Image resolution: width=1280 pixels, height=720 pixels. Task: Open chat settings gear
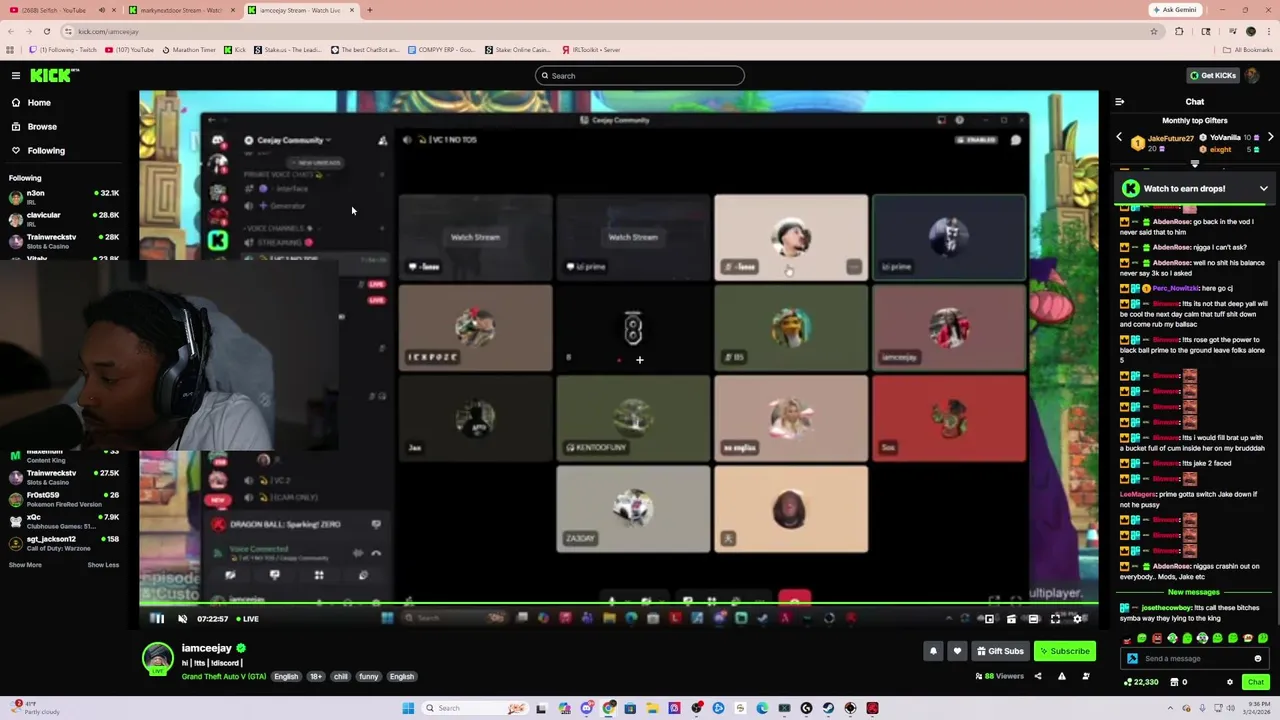(1230, 682)
